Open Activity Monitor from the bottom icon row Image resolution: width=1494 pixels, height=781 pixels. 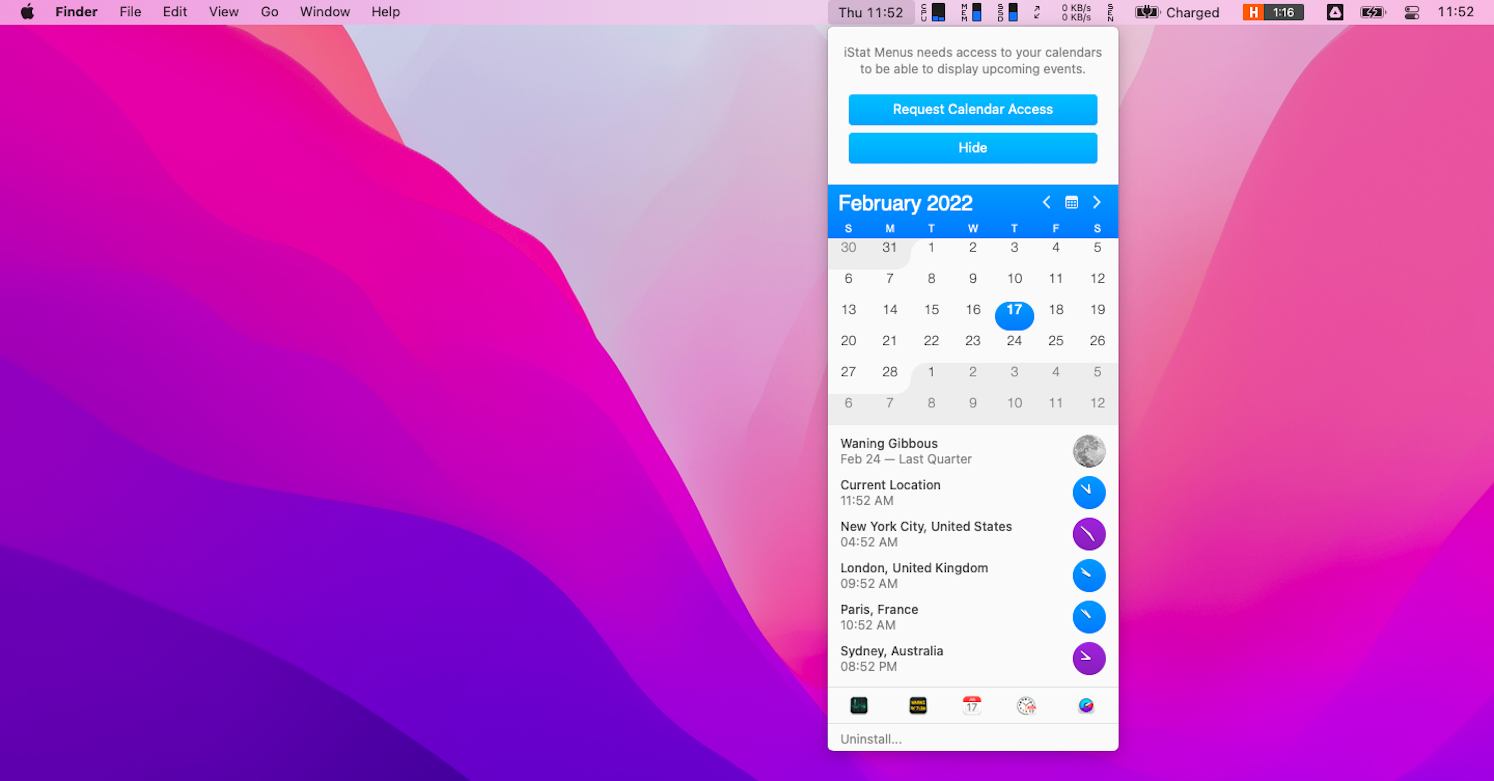coord(859,706)
